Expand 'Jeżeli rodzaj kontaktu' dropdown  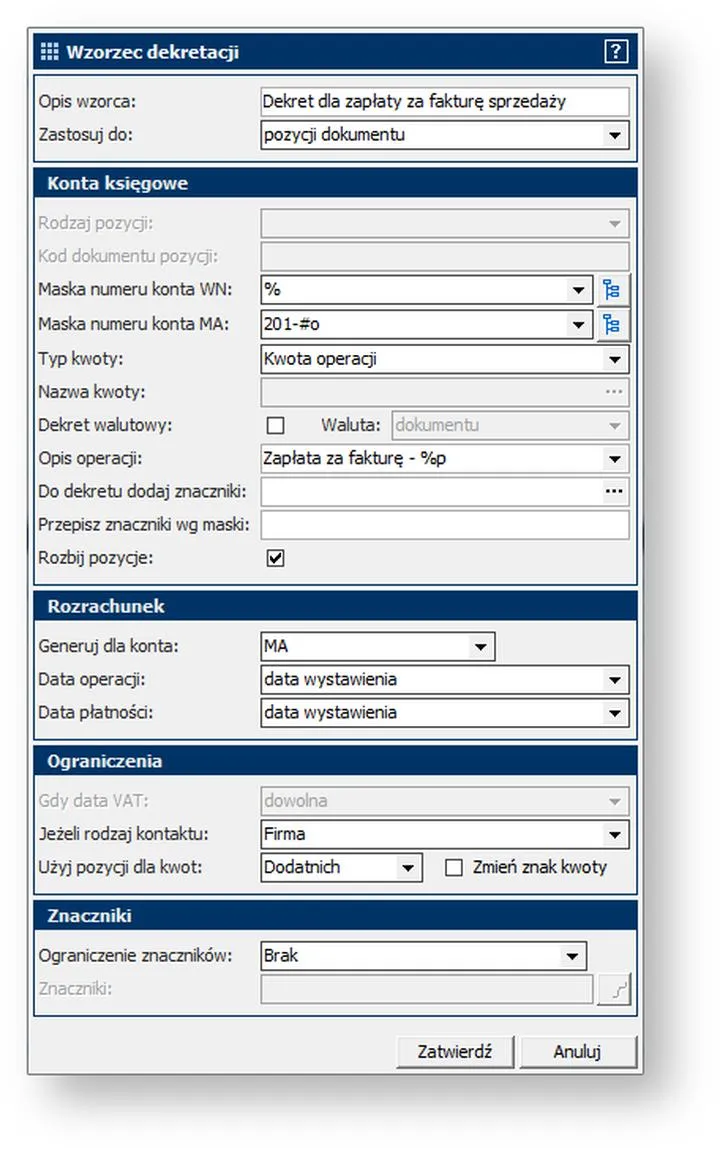(613, 834)
